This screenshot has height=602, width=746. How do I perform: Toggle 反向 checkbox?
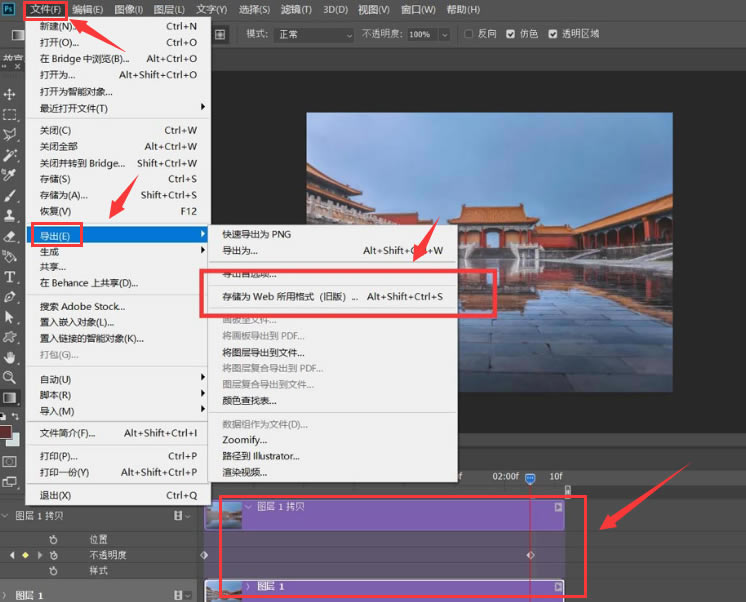tap(469, 34)
